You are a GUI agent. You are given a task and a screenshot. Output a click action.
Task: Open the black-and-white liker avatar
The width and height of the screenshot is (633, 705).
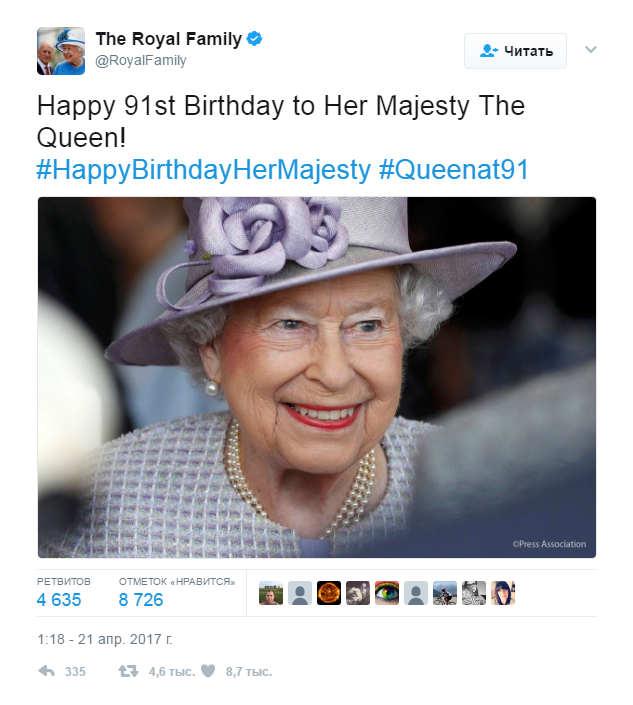(474, 593)
